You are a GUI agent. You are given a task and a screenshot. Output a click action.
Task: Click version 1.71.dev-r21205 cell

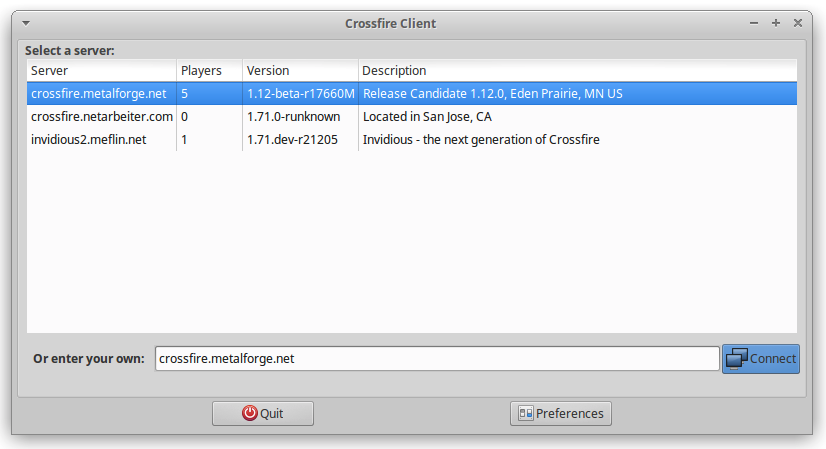point(292,139)
